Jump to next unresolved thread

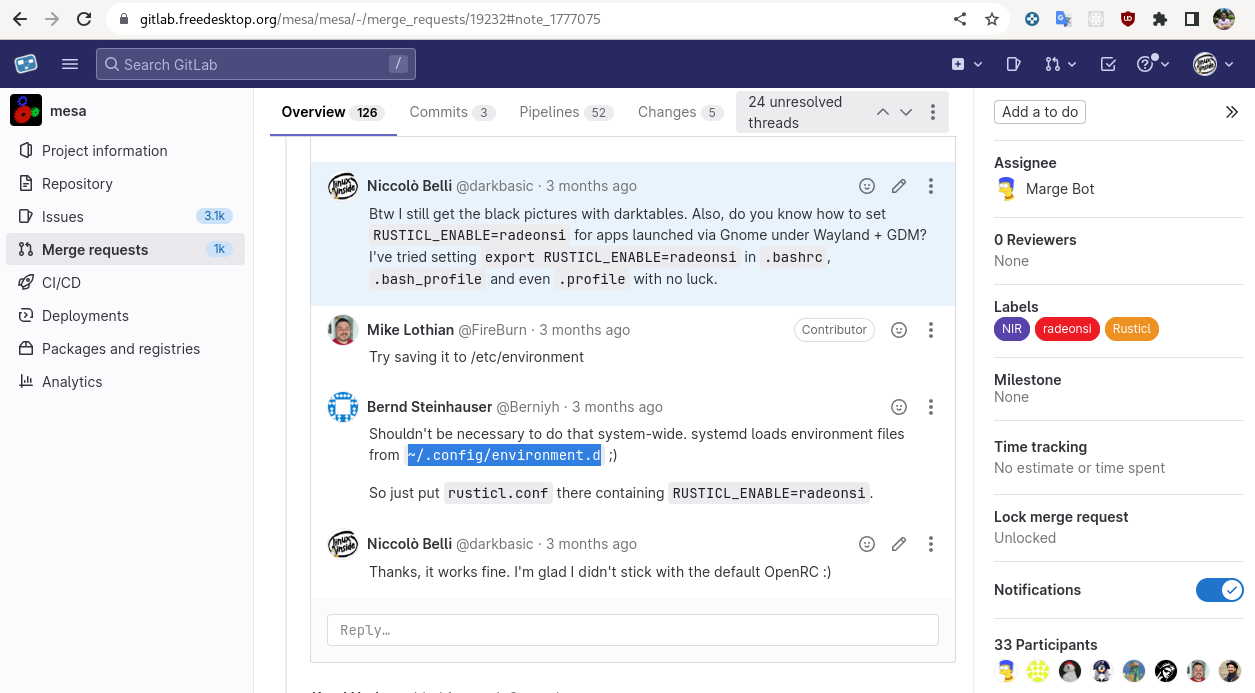pyautogui.click(x=906, y=112)
